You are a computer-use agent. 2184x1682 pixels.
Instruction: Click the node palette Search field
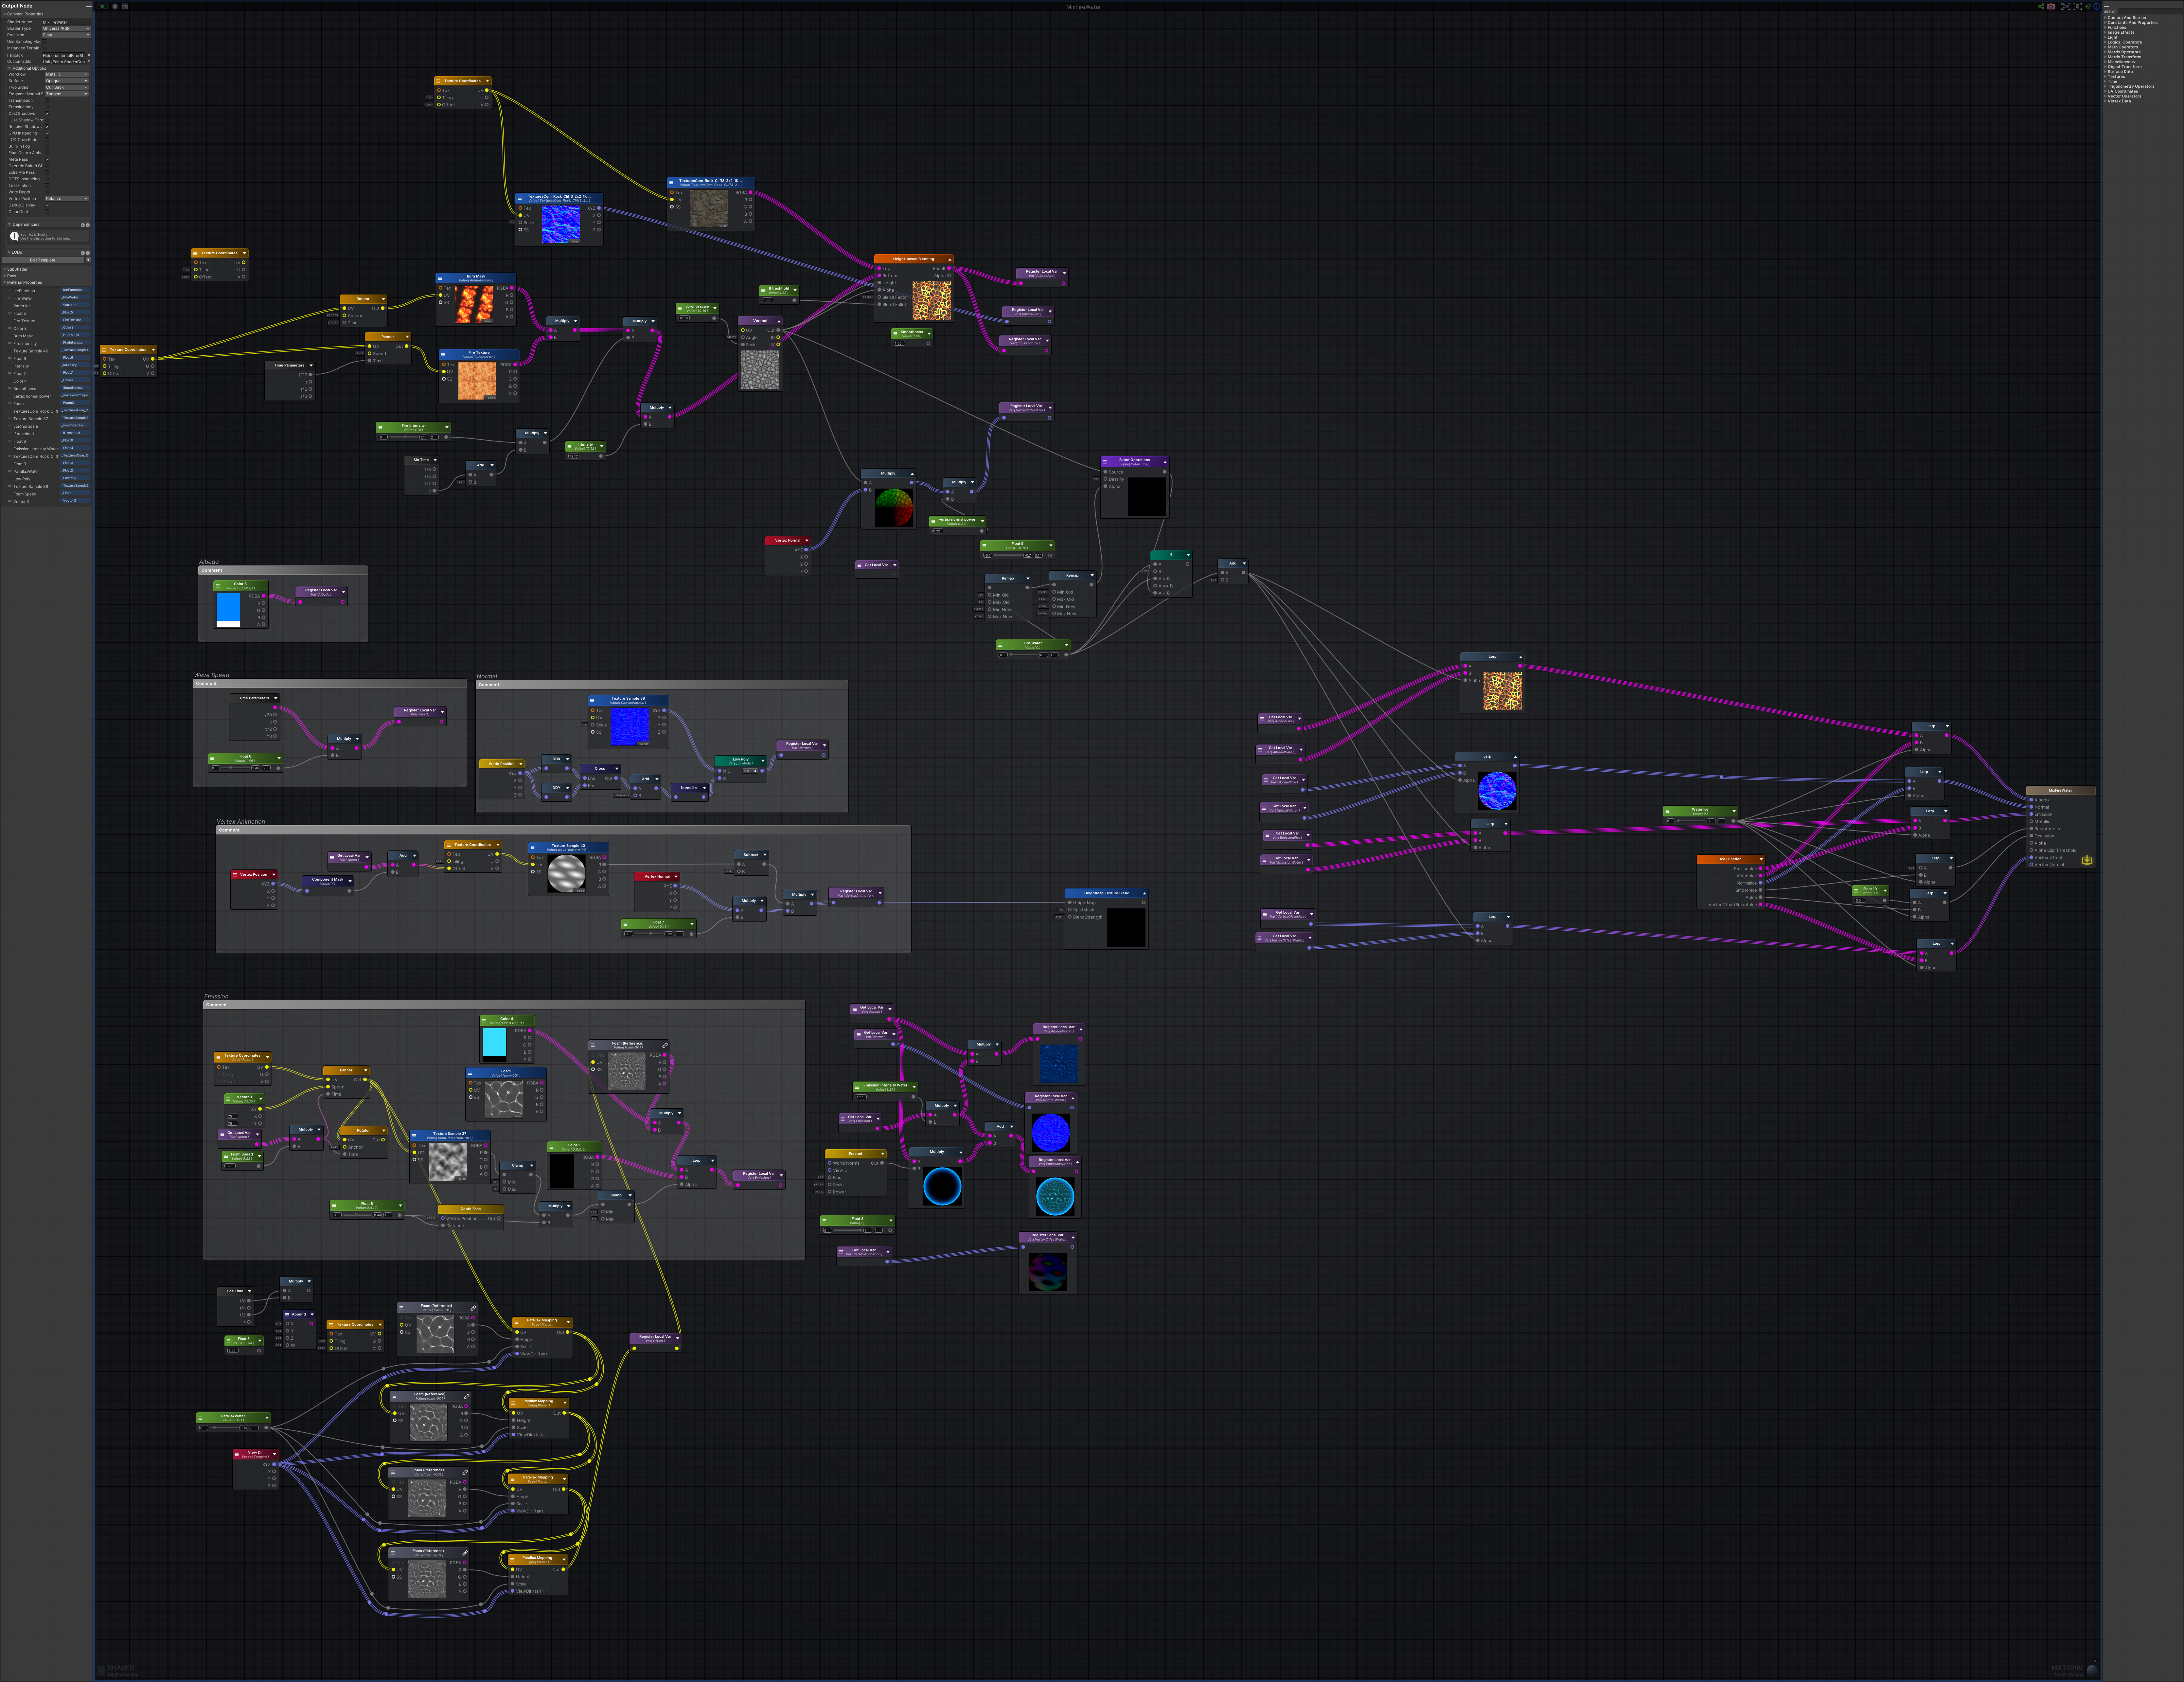(2150, 11)
